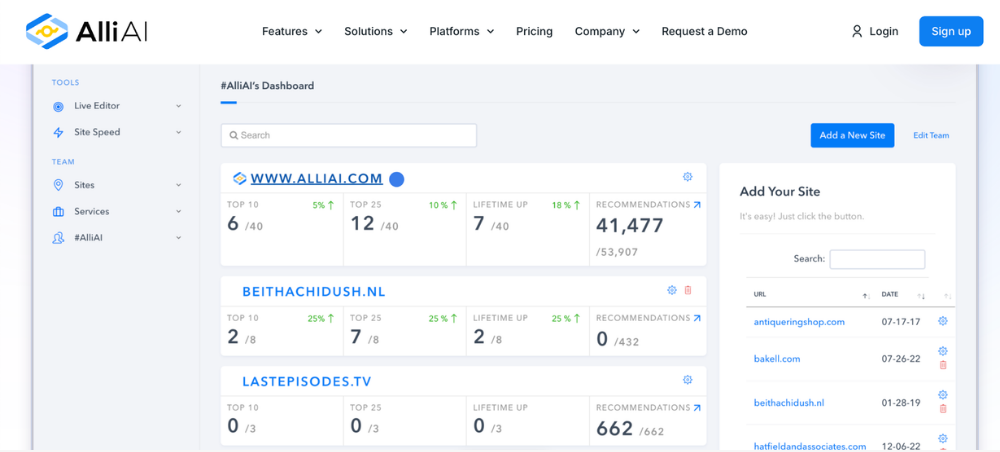Open recommendations arrow on lastepisodes.tv card
Viewport: 1000px width, 452px height.
[x=696, y=407]
